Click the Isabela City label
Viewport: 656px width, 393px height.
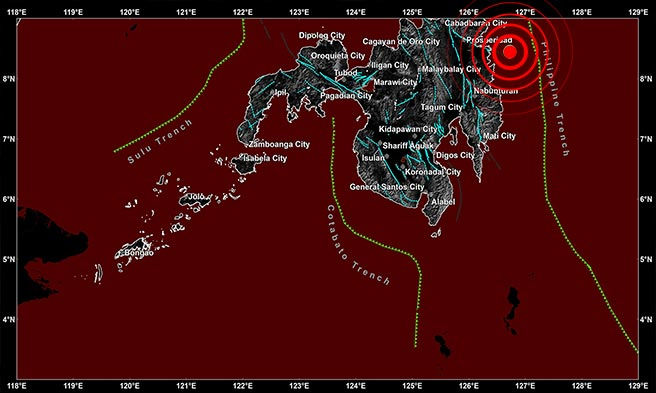click(x=265, y=158)
